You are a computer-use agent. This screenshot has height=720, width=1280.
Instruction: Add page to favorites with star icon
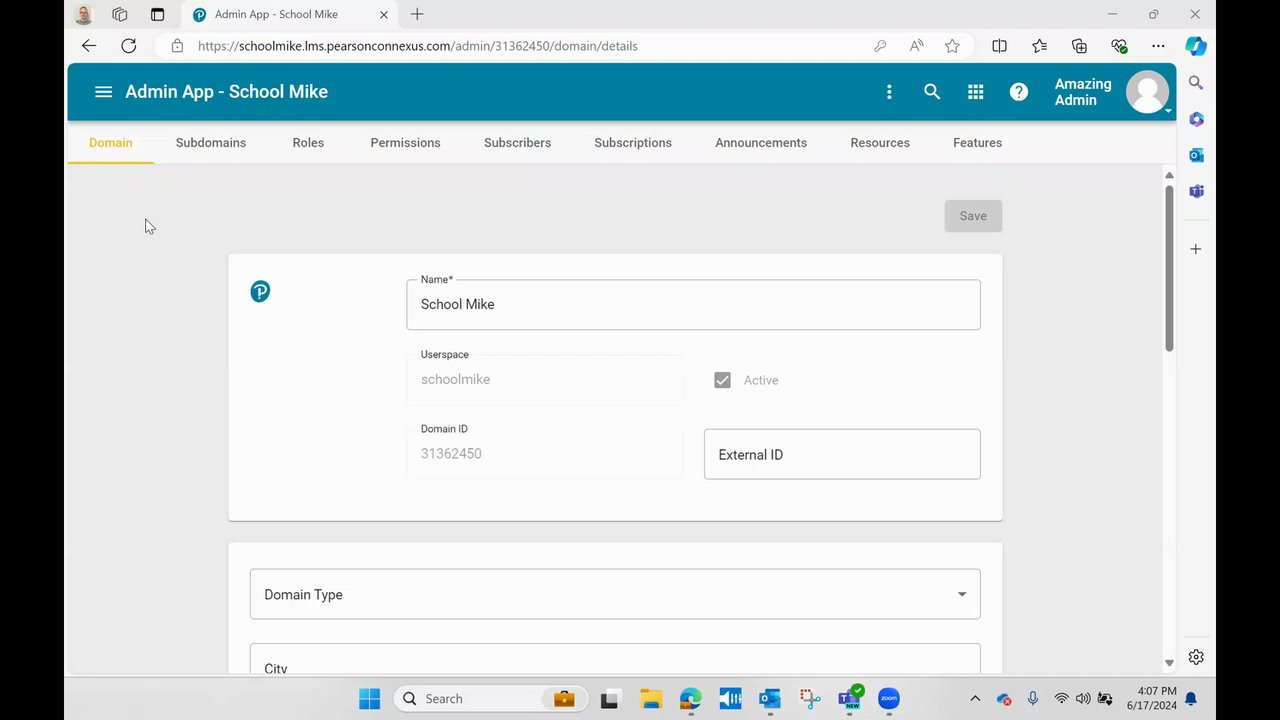[x=952, y=46]
